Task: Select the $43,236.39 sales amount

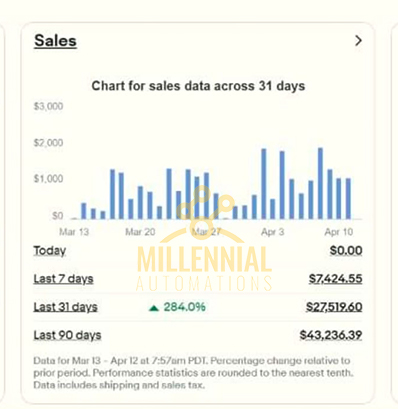Action: pos(331,335)
